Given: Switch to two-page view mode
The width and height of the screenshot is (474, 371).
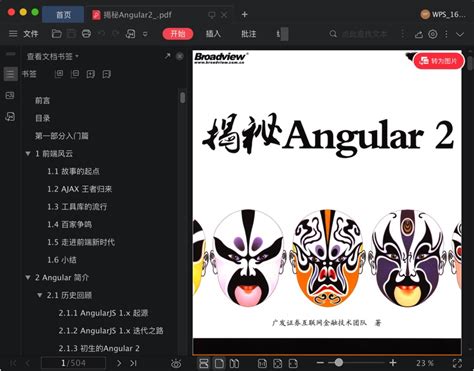Looking at the screenshot, I should [234, 363].
